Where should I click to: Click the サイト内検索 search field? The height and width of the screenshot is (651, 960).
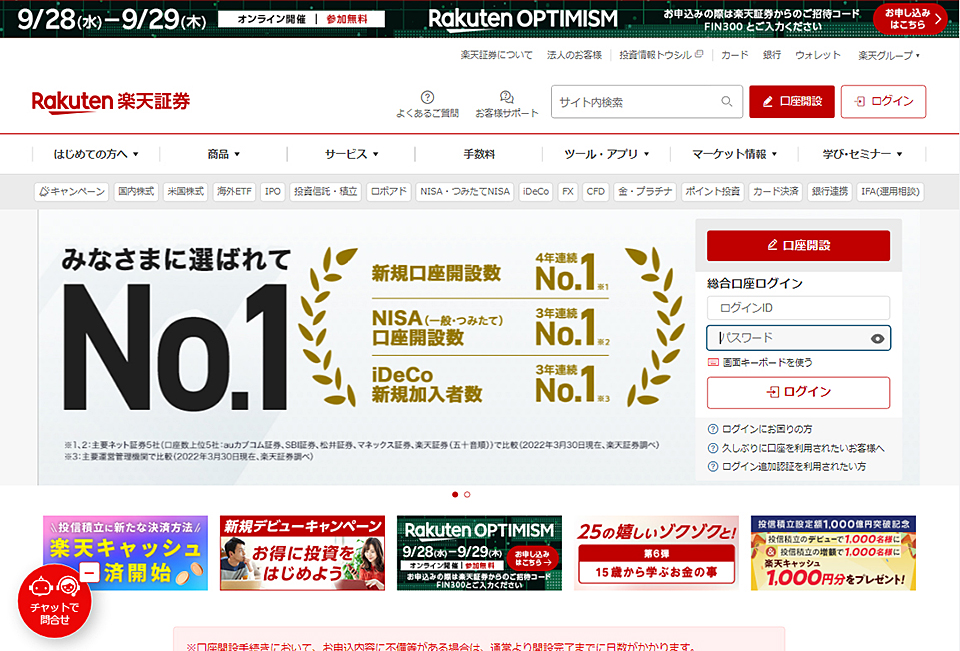tap(647, 102)
